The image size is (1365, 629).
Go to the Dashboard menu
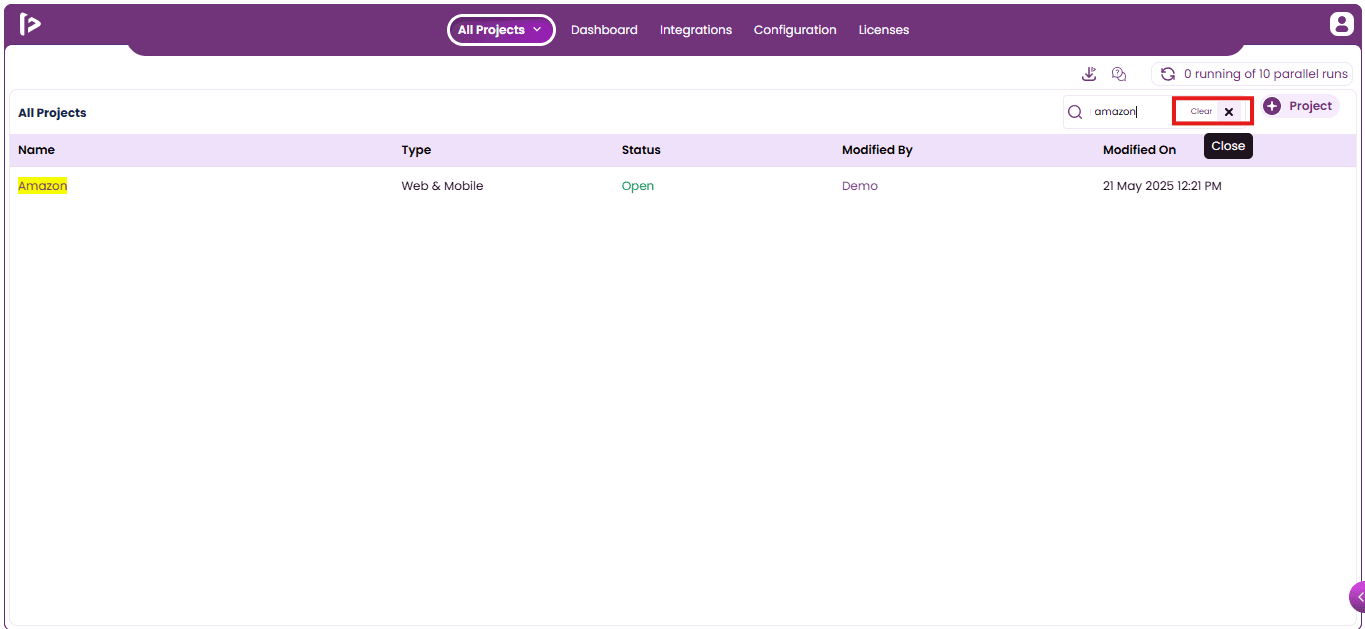604,30
